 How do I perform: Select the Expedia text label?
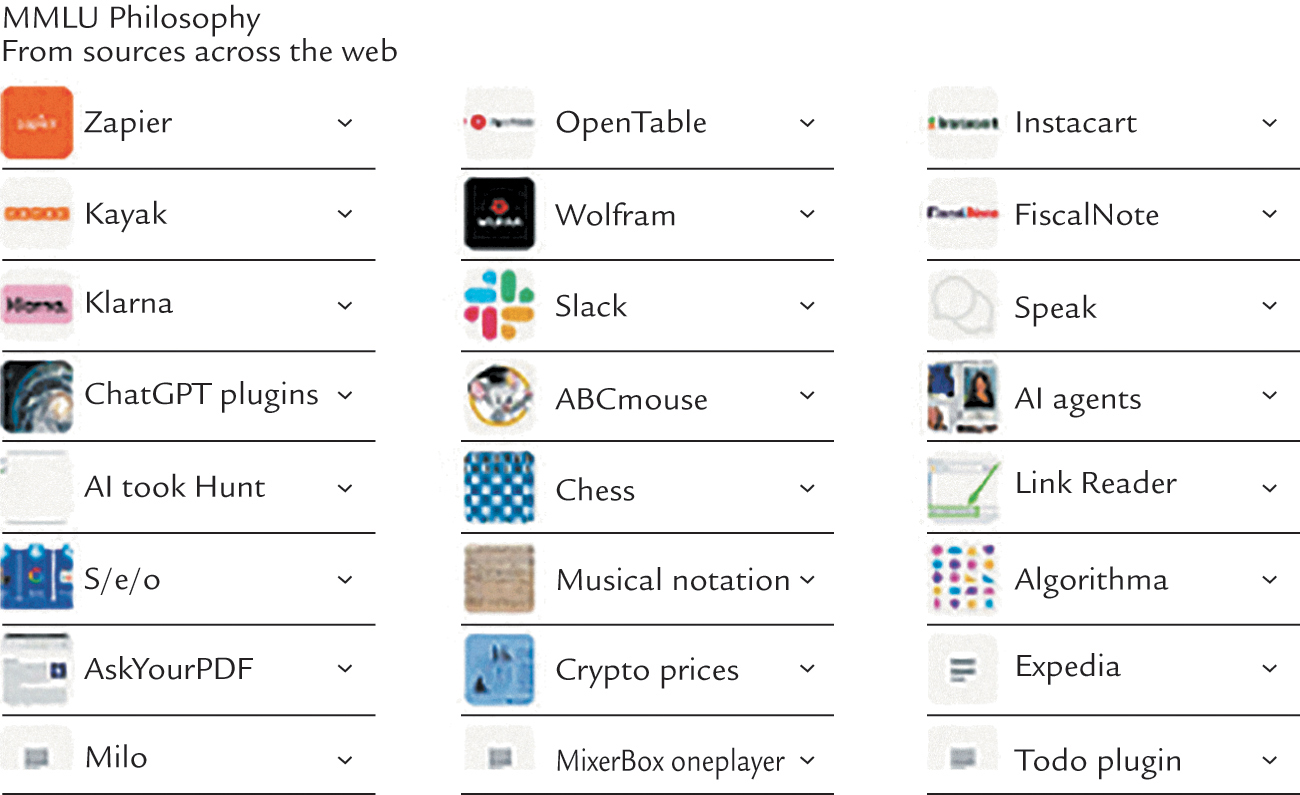click(x=1067, y=667)
